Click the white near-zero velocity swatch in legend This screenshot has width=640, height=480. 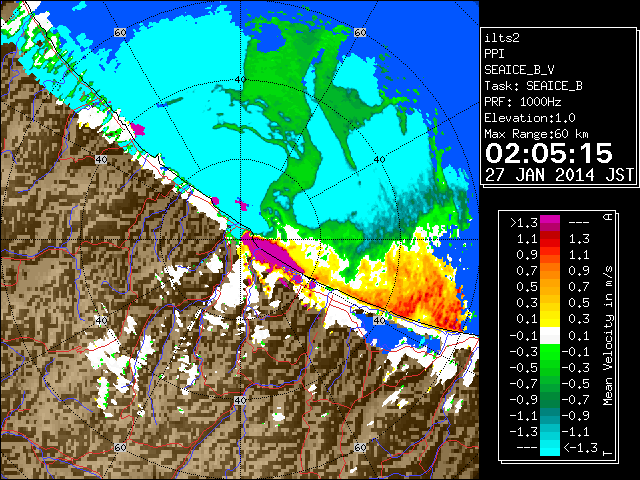[550, 336]
